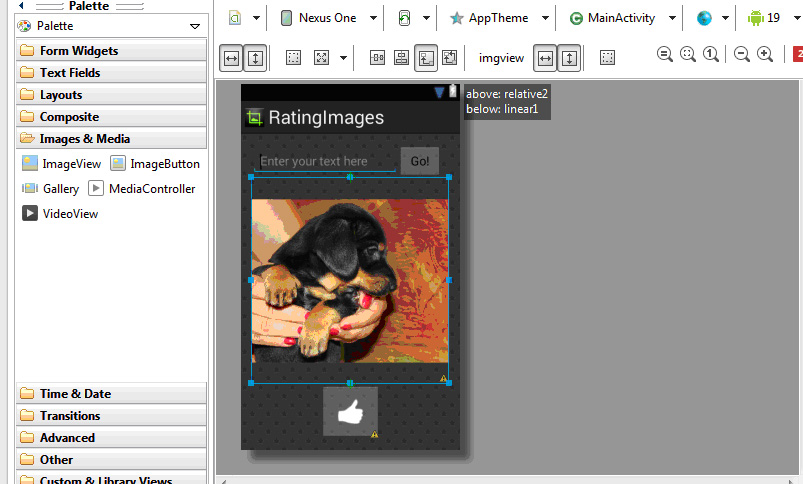Select the MediaController palette widget

142,189
